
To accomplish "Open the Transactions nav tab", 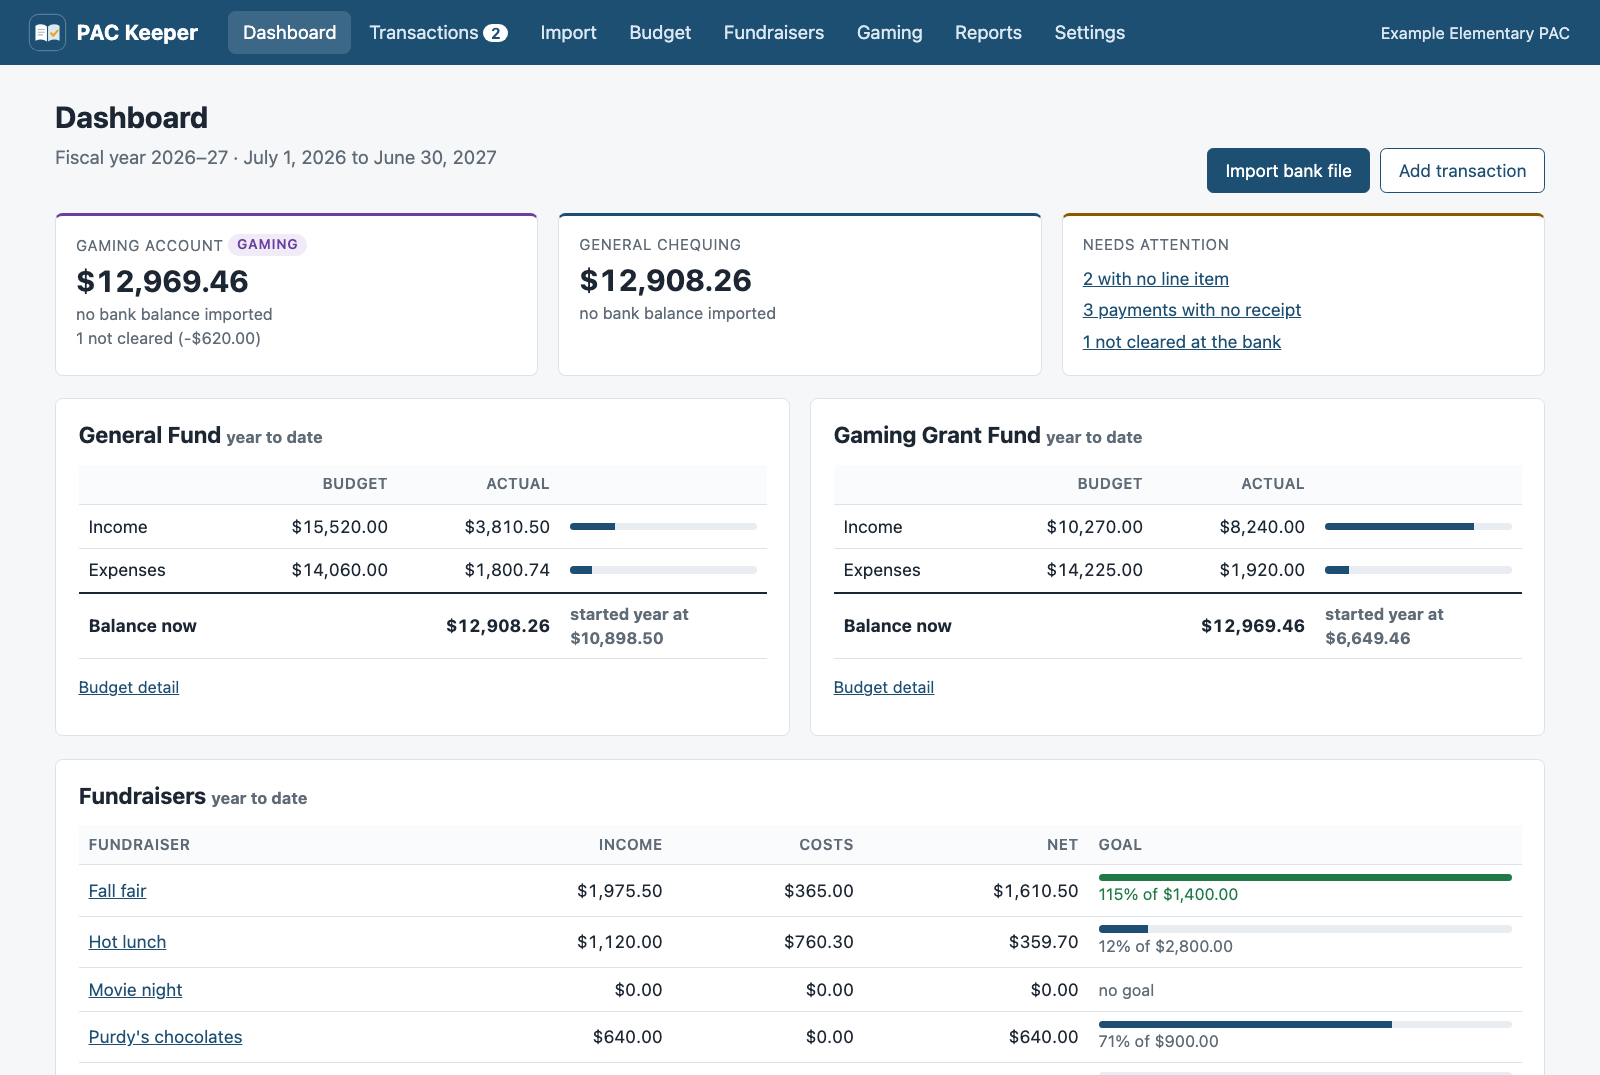I will pyautogui.click(x=438, y=33).
